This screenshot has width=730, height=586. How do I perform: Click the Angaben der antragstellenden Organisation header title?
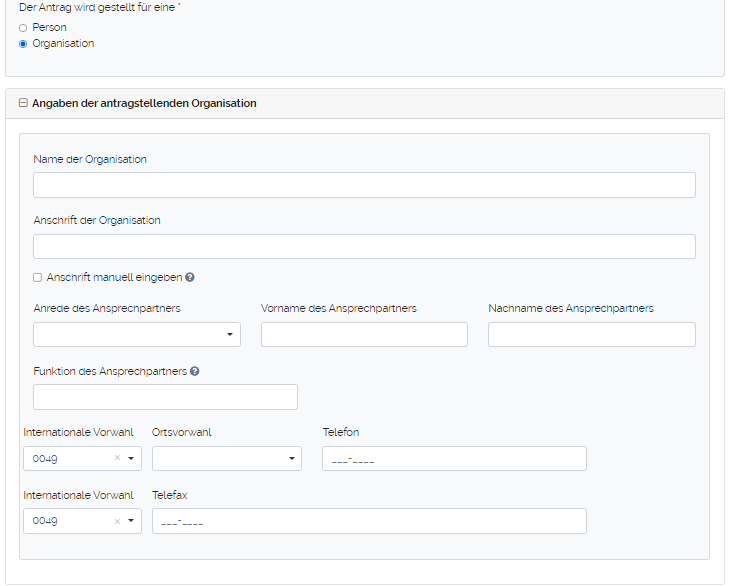tap(144, 103)
